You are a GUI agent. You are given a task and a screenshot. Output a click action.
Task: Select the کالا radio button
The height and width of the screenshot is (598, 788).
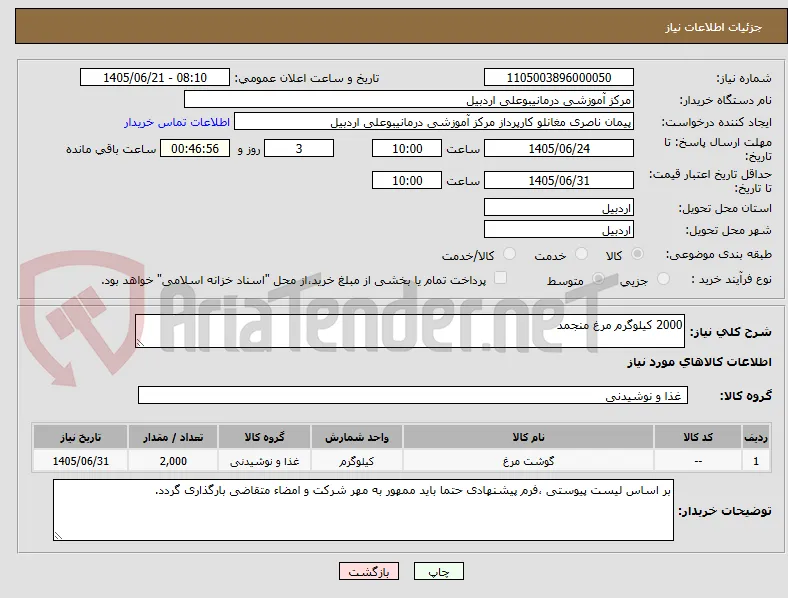pyautogui.click(x=637, y=254)
